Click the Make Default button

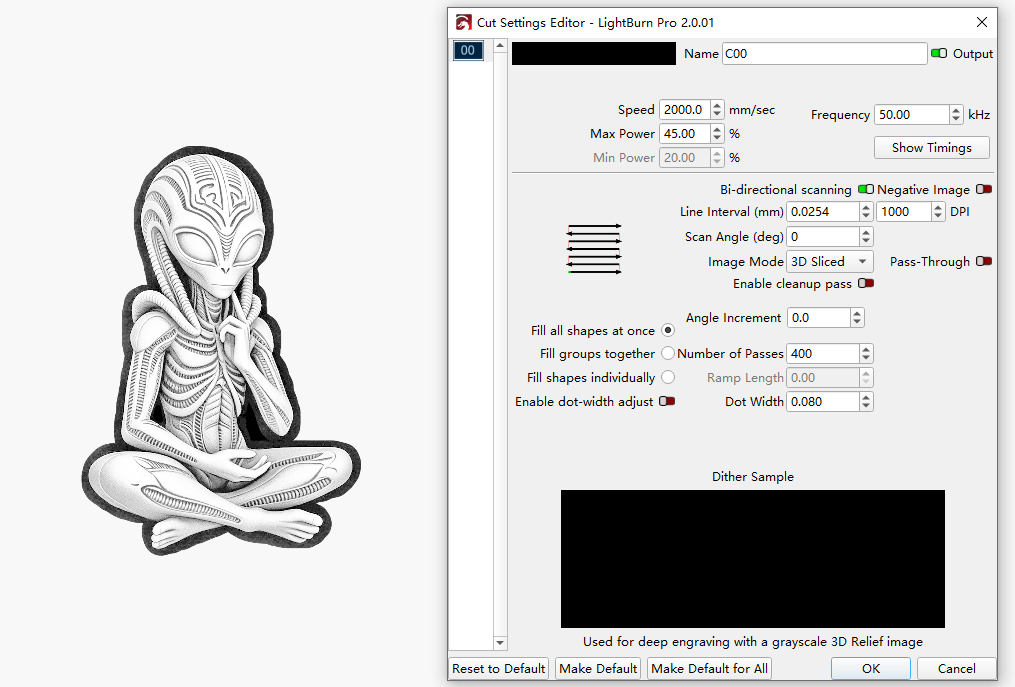point(598,668)
